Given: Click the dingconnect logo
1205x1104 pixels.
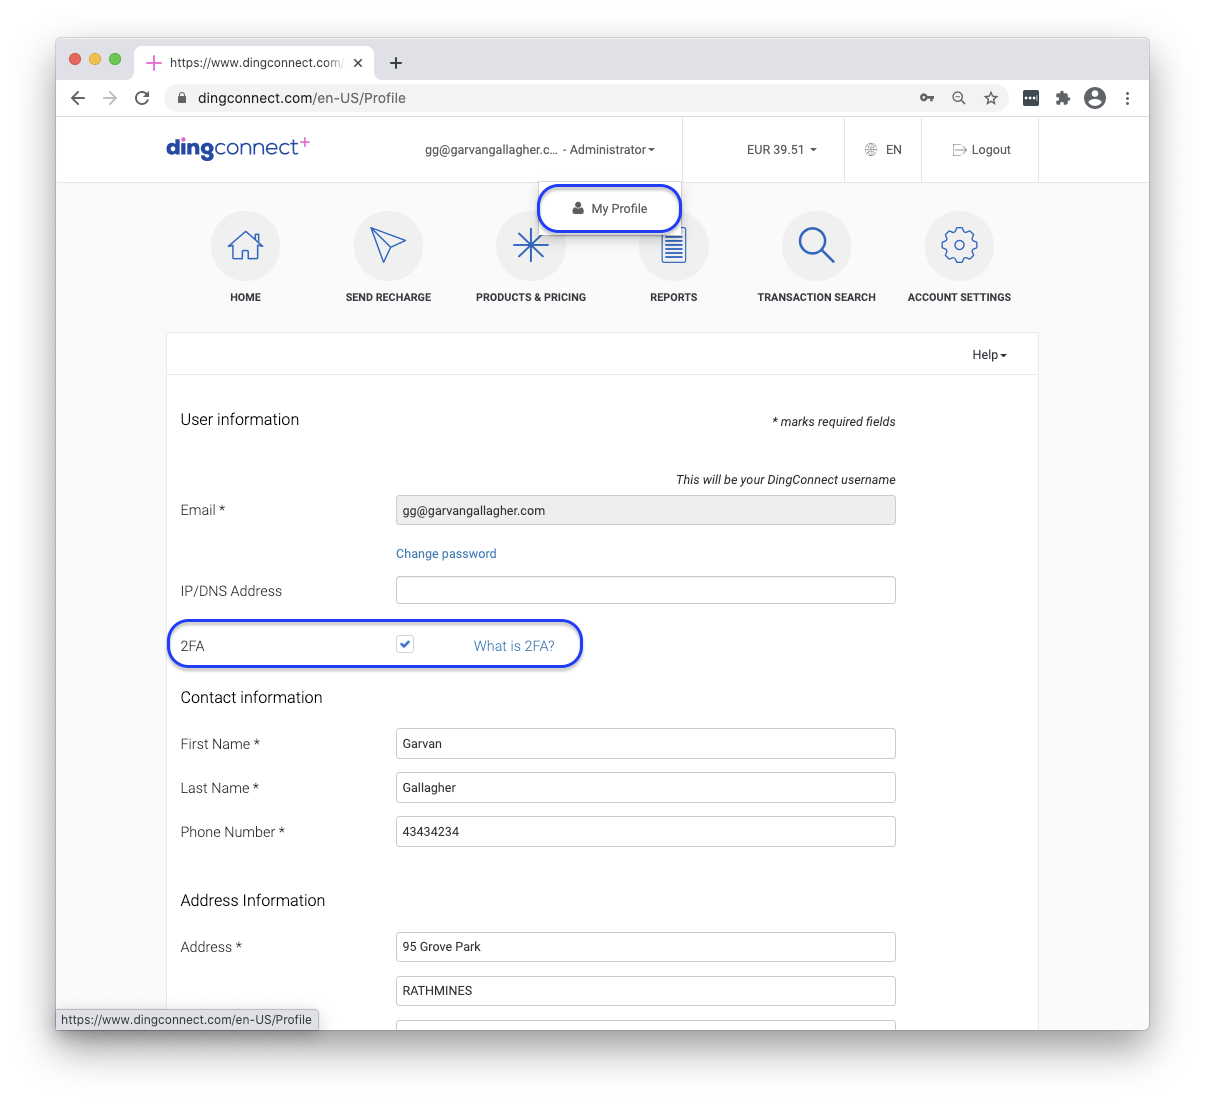Looking at the screenshot, I should click(x=237, y=148).
